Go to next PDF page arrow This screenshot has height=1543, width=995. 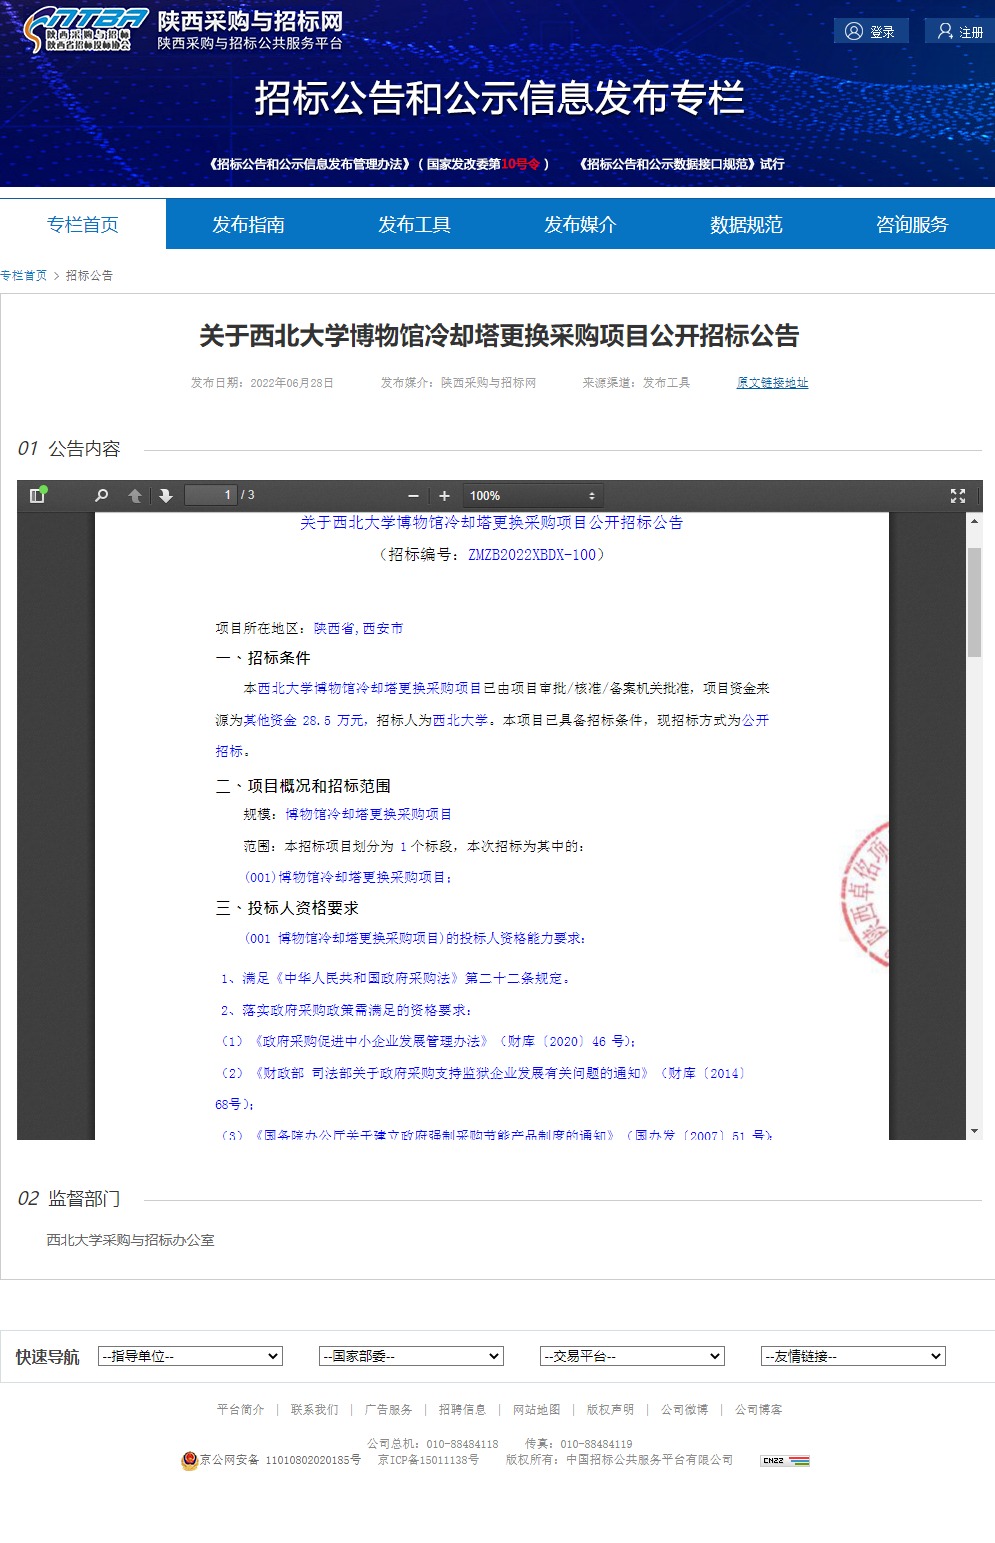coord(166,495)
